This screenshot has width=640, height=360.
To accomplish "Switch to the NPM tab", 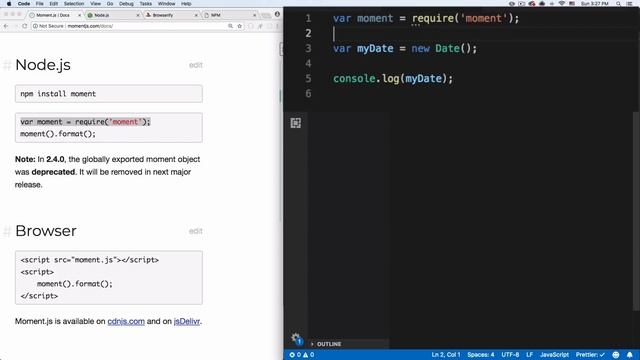I will click(x=229, y=15).
